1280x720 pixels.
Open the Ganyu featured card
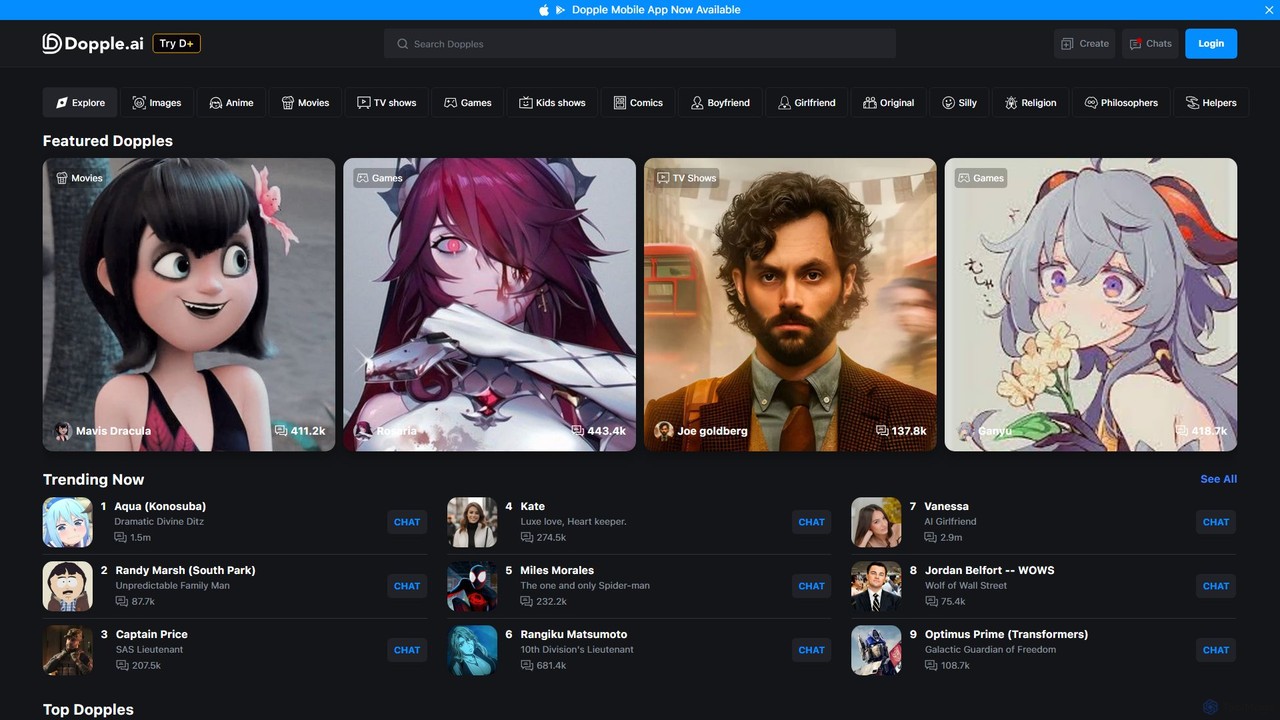click(x=1091, y=304)
